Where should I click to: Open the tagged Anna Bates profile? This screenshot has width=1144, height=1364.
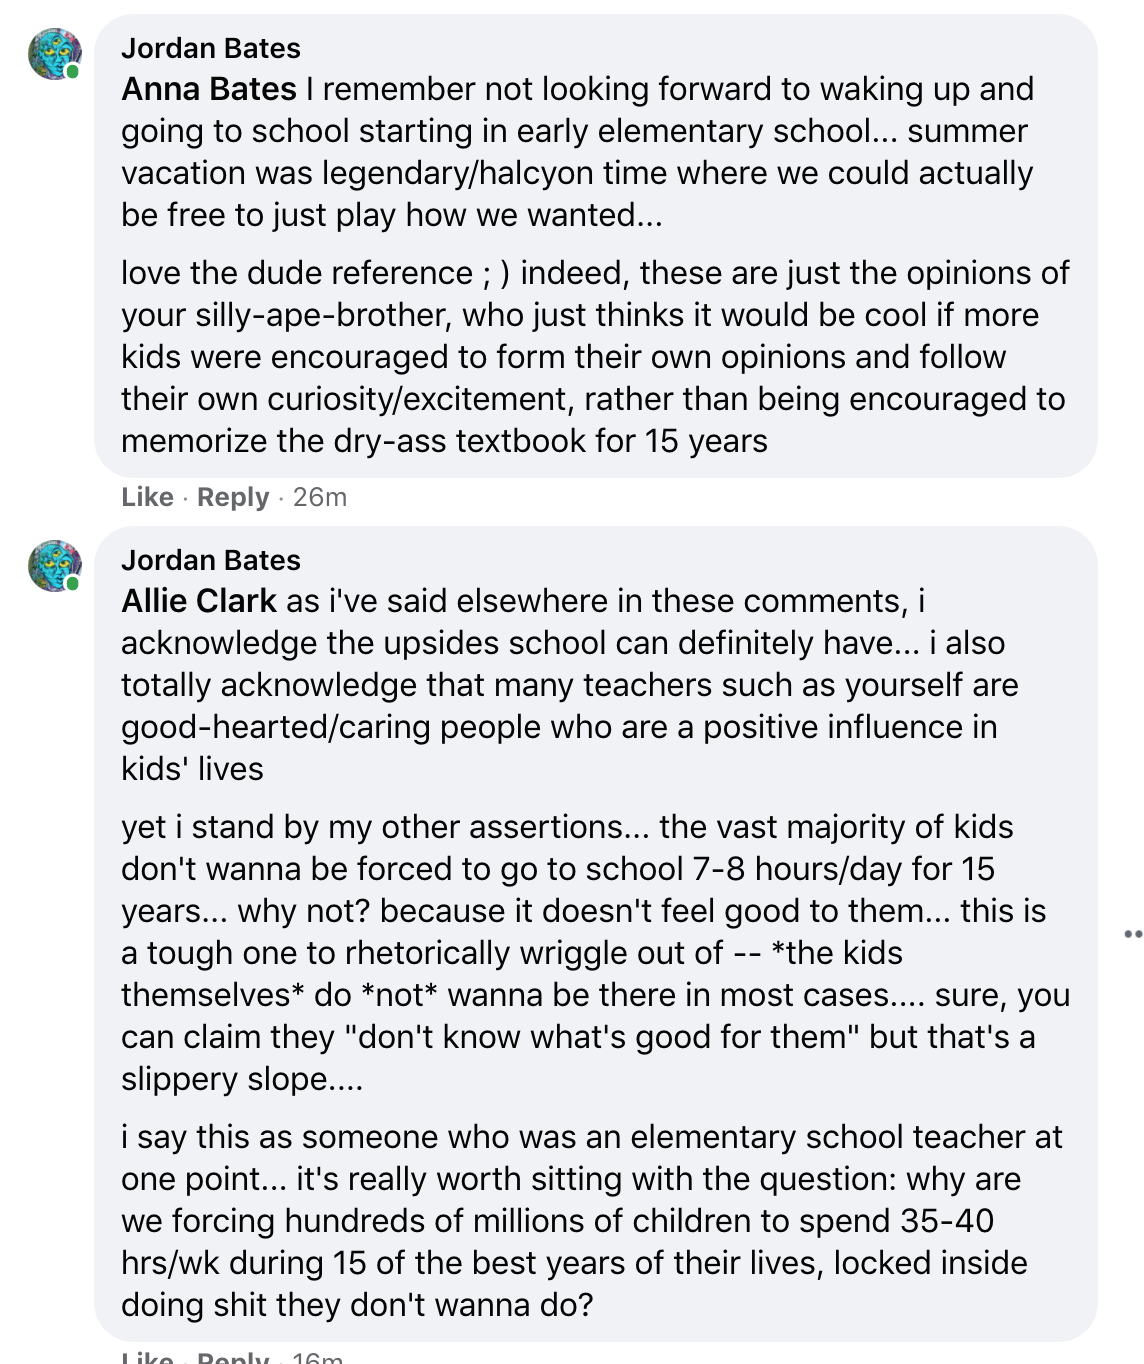[x=208, y=89]
